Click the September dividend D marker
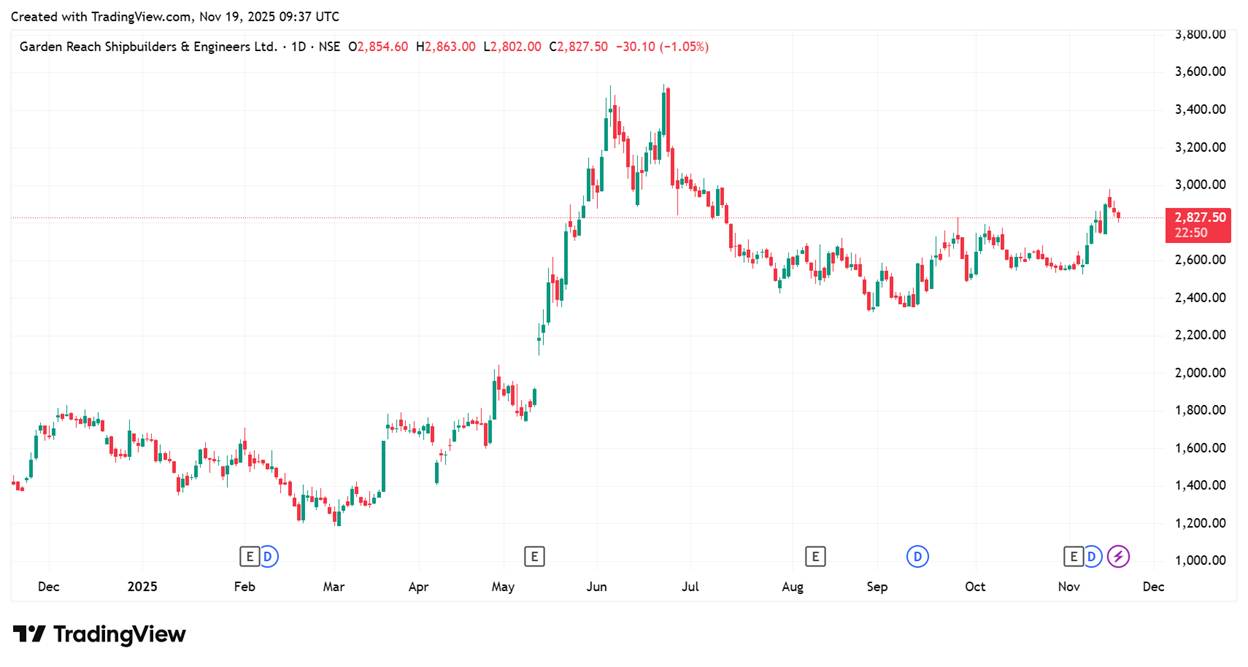The height and width of the screenshot is (667, 1248). pos(917,556)
